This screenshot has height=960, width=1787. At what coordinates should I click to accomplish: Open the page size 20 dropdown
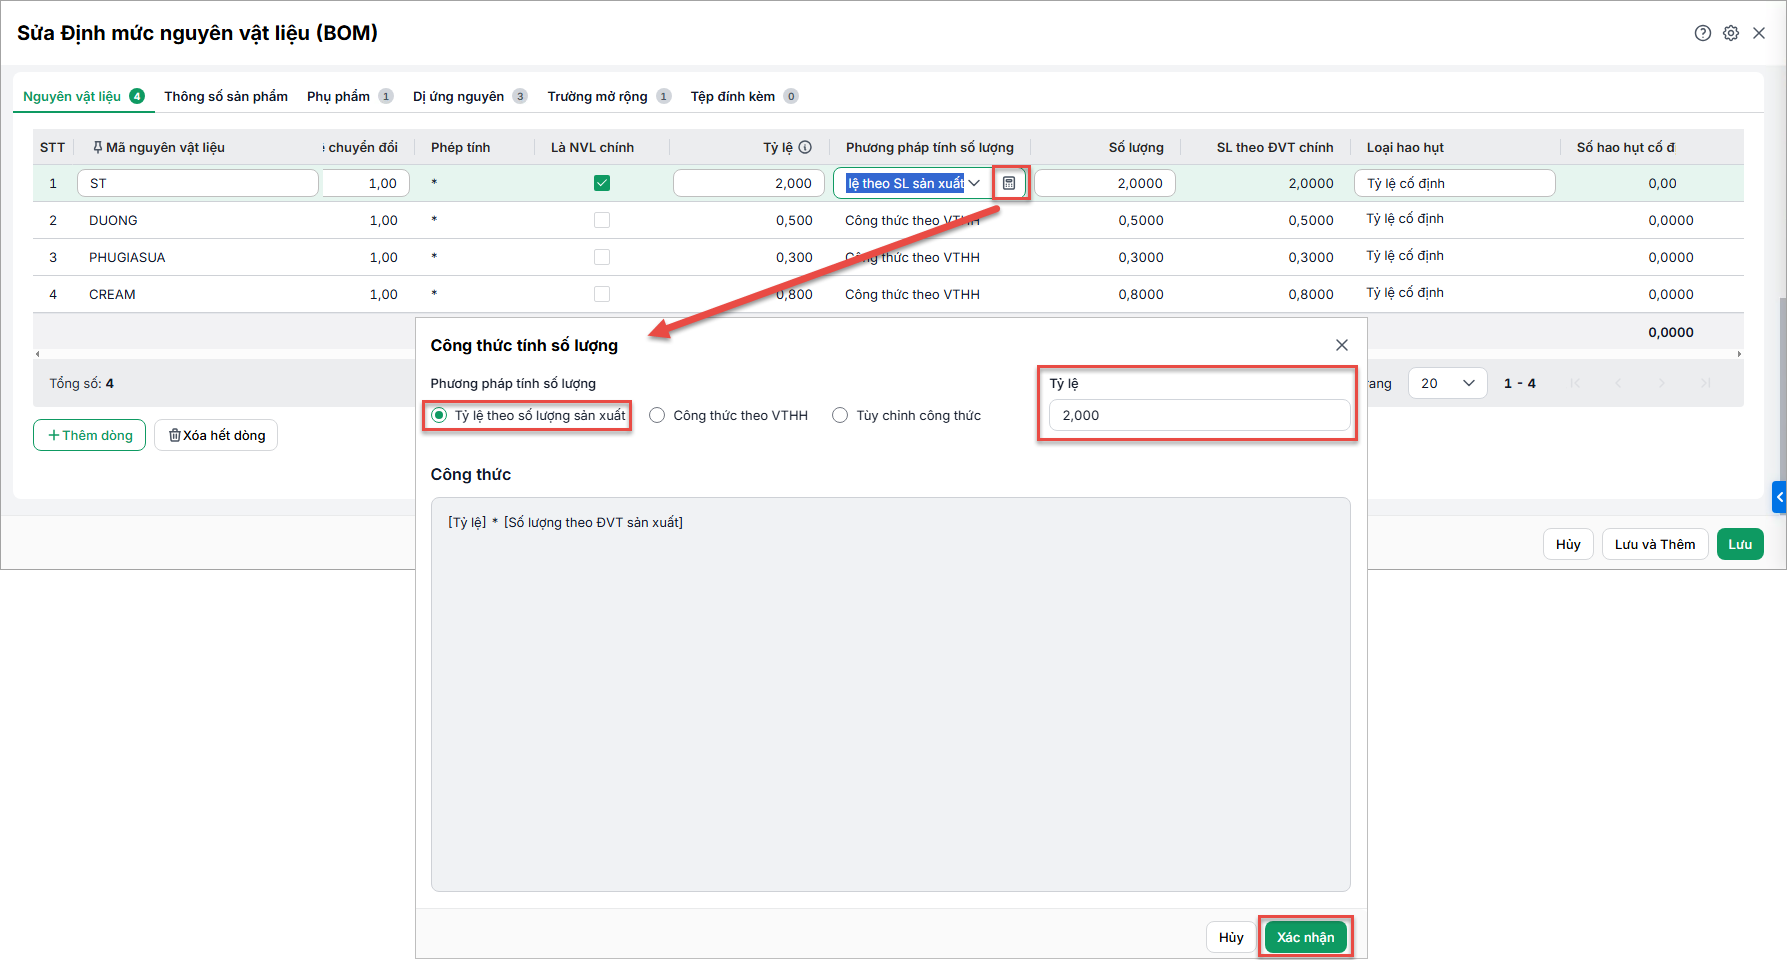pos(1447,383)
